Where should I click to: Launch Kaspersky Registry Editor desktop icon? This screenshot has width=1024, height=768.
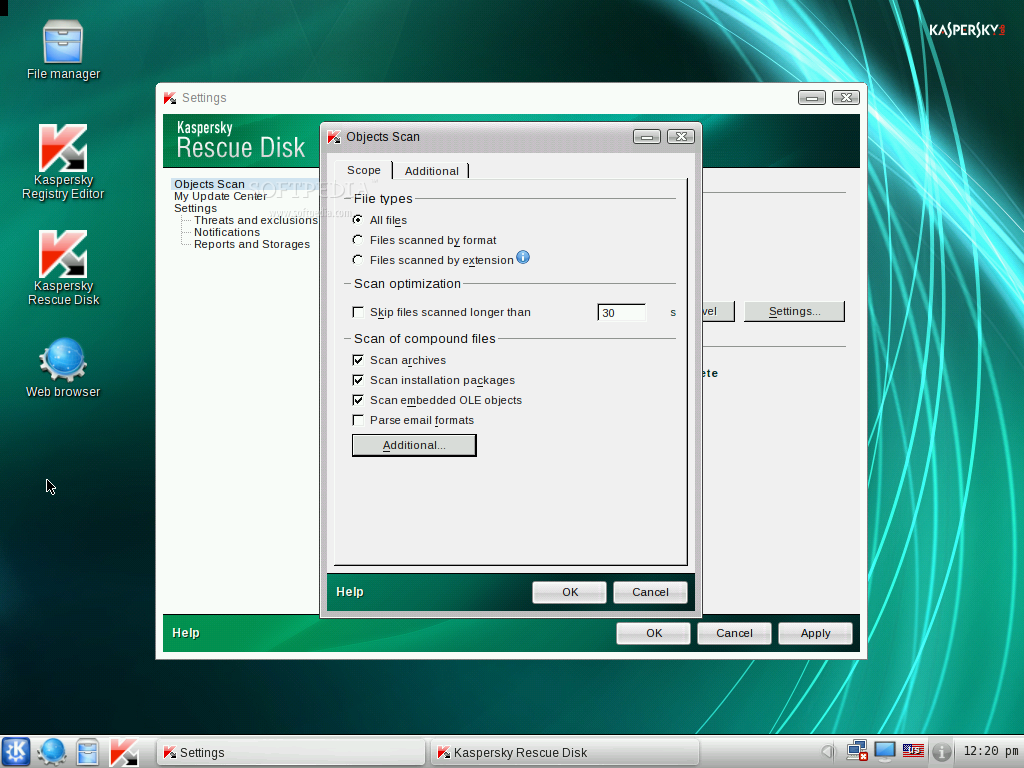[x=63, y=161]
